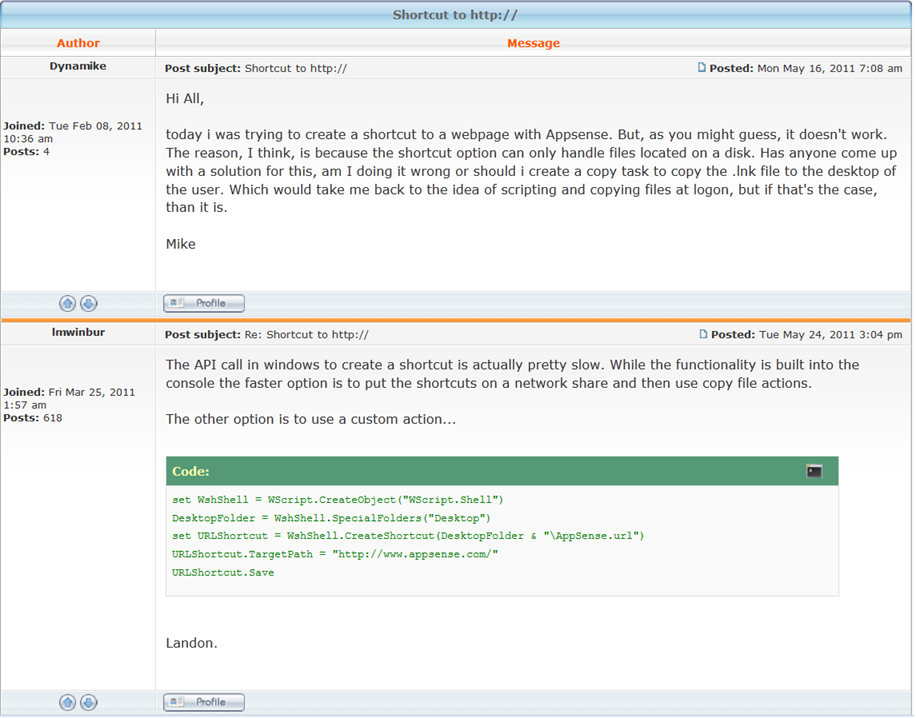Click the Author column header
The image size is (916, 718).
[78, 43]
